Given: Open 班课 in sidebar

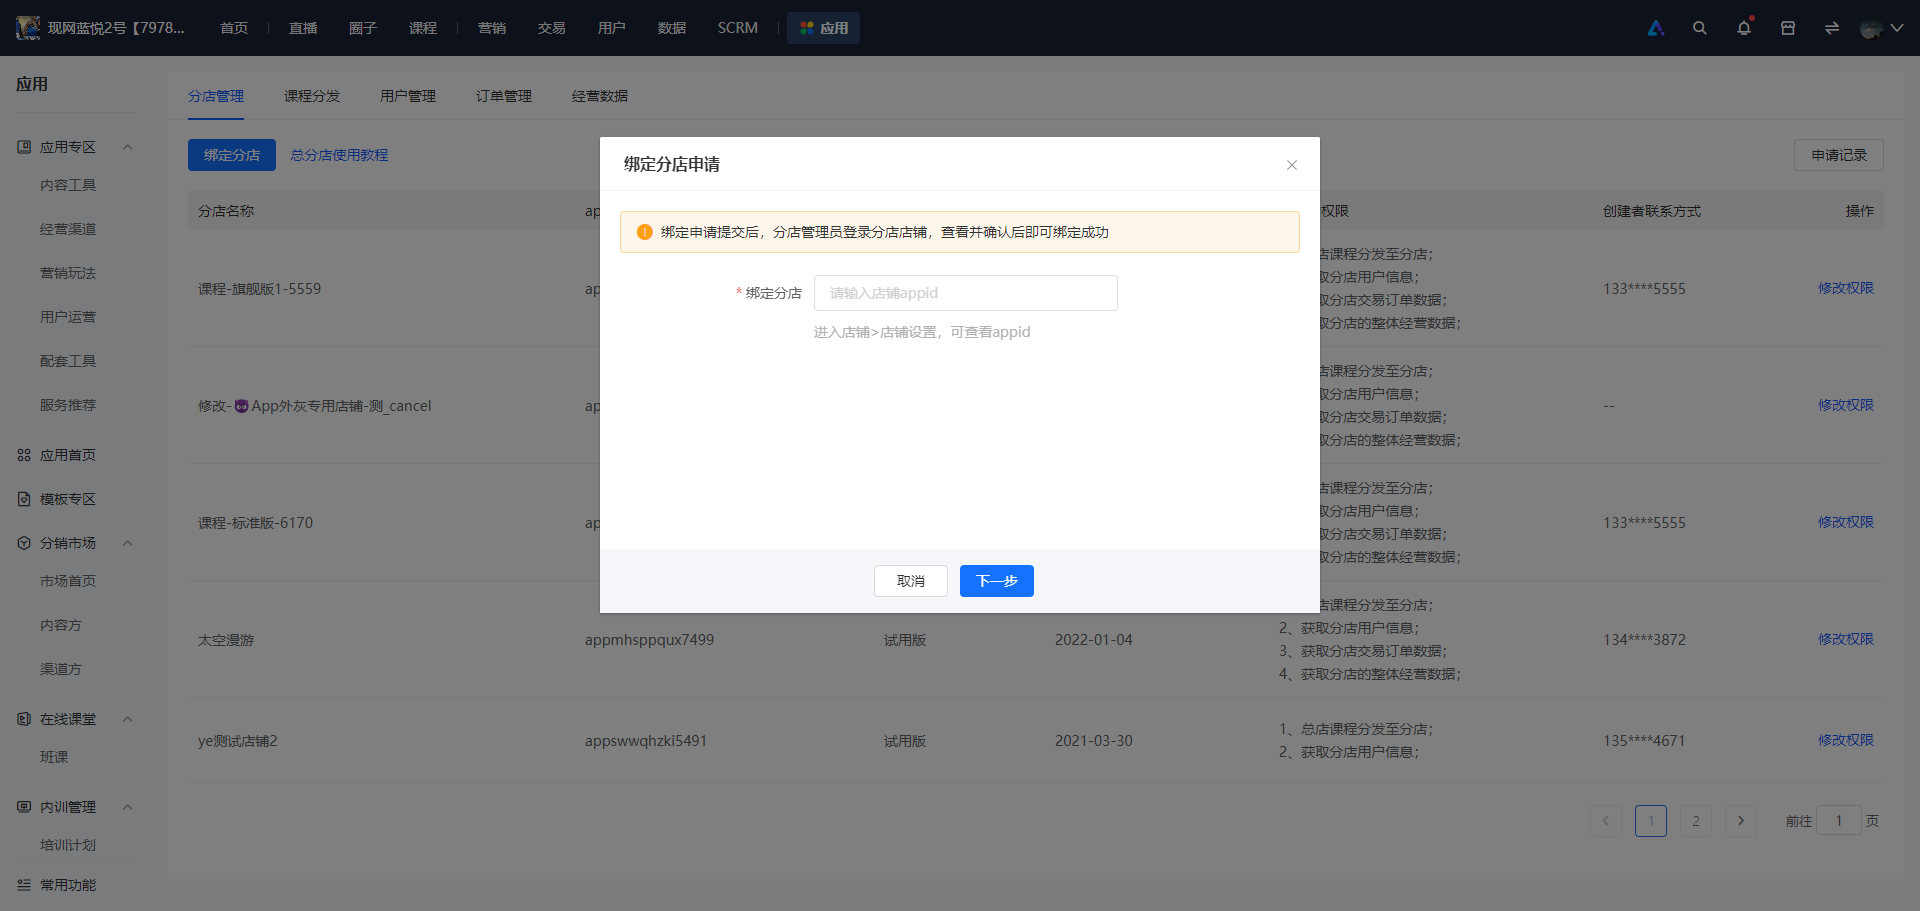Looking at the screenshot, I should 54,757.
